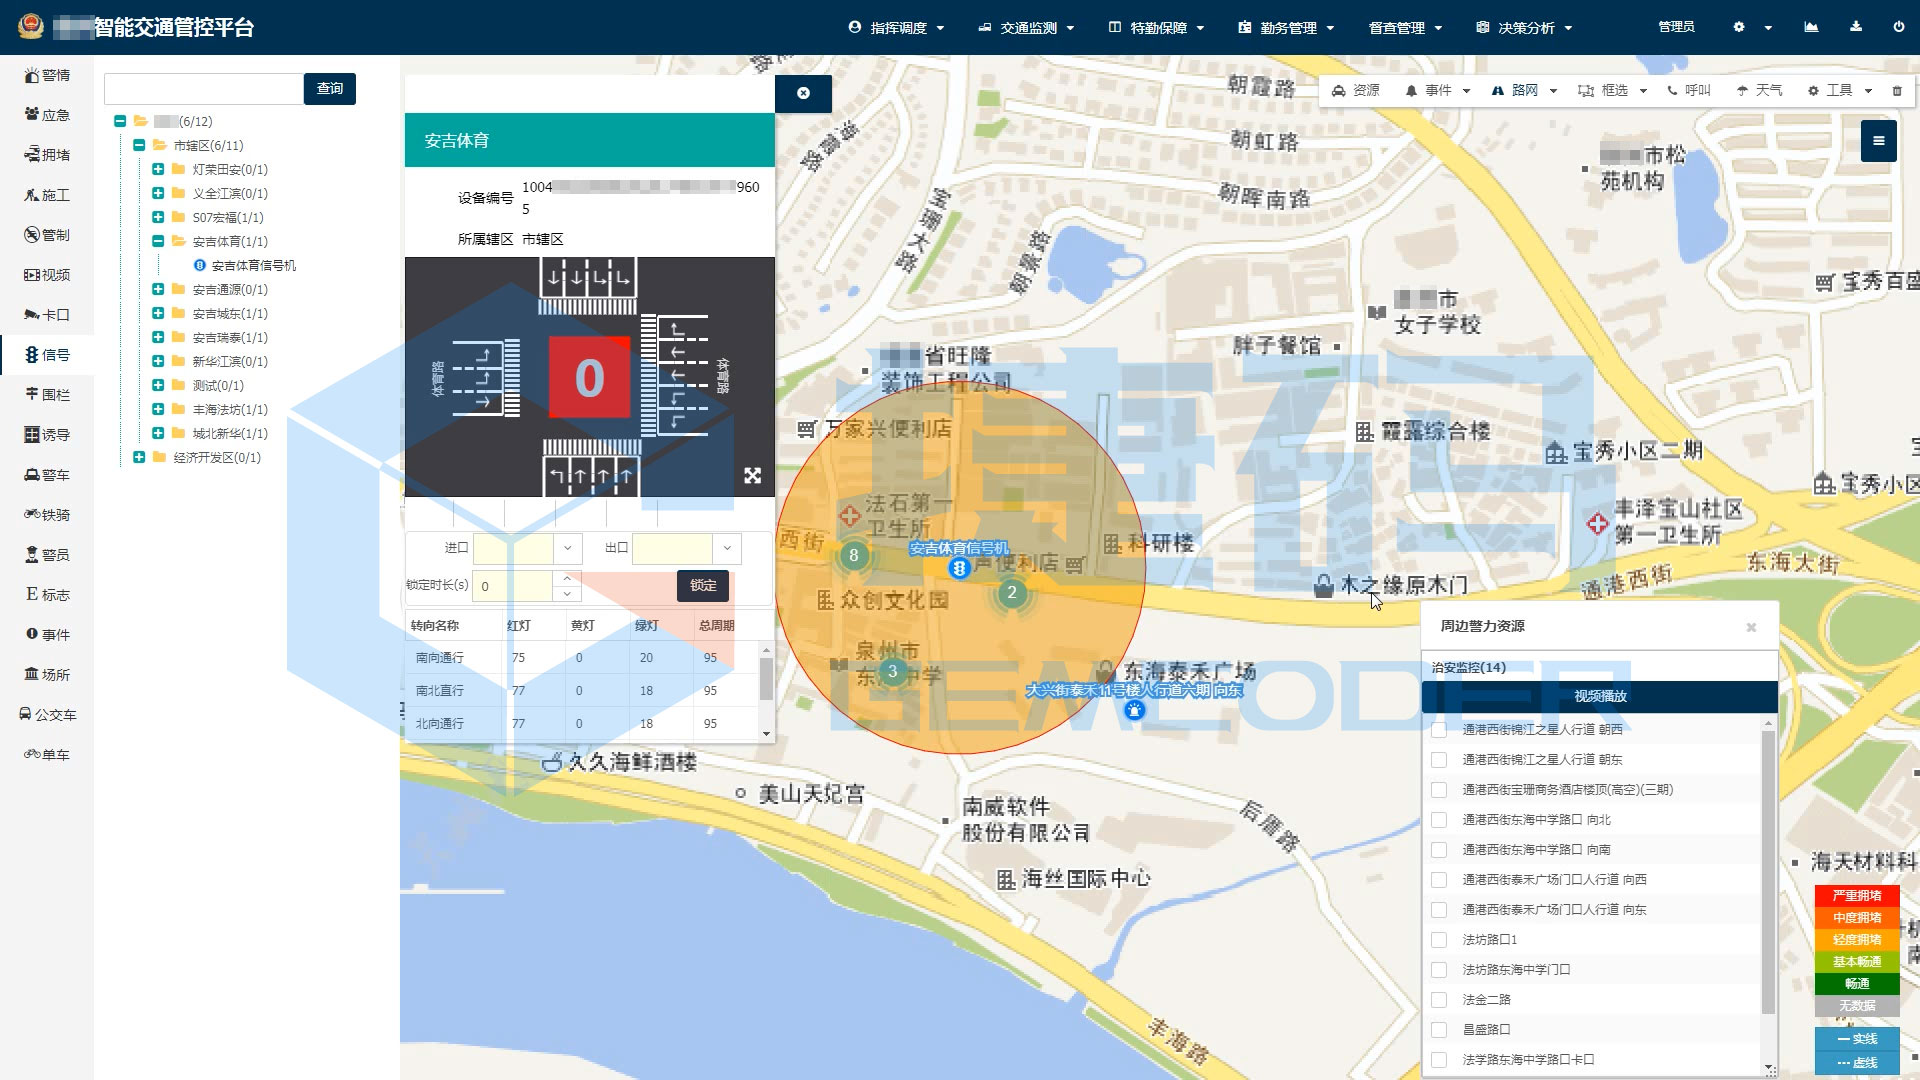Image resolution: width=1920 pixels, height=1080 pixels.
Task: Click the 严重拥堵 red legend swatch
Action: click(x=1856, y=896)
